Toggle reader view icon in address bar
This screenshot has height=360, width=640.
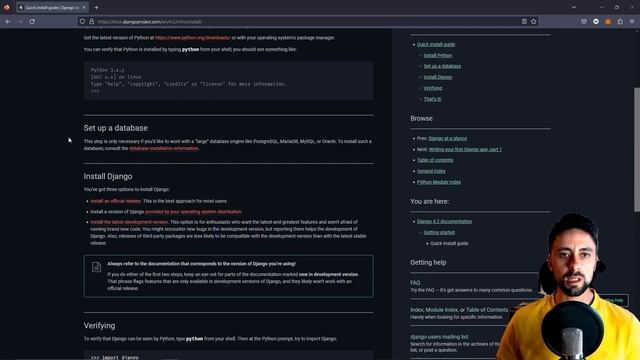tap(524, 22)
